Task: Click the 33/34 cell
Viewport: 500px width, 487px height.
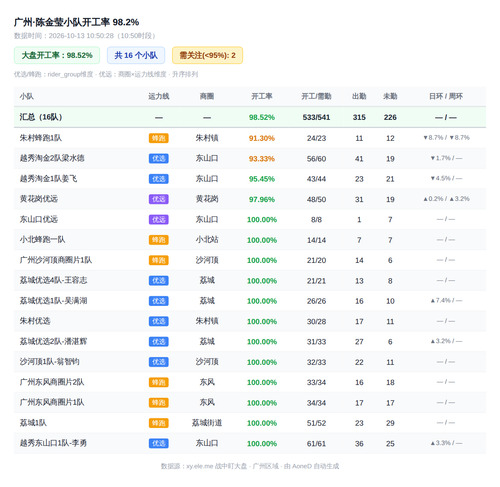Action: 316,382
